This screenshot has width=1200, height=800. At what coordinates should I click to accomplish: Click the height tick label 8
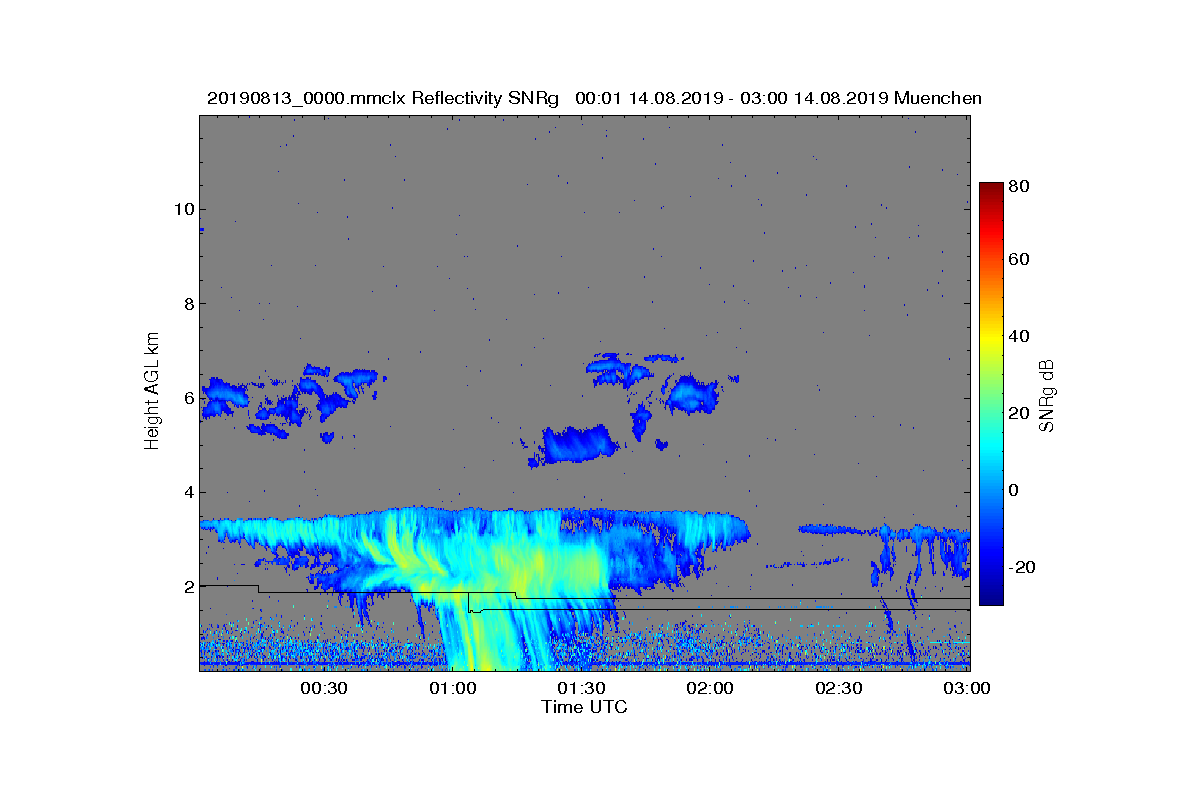tap(187, 303)
